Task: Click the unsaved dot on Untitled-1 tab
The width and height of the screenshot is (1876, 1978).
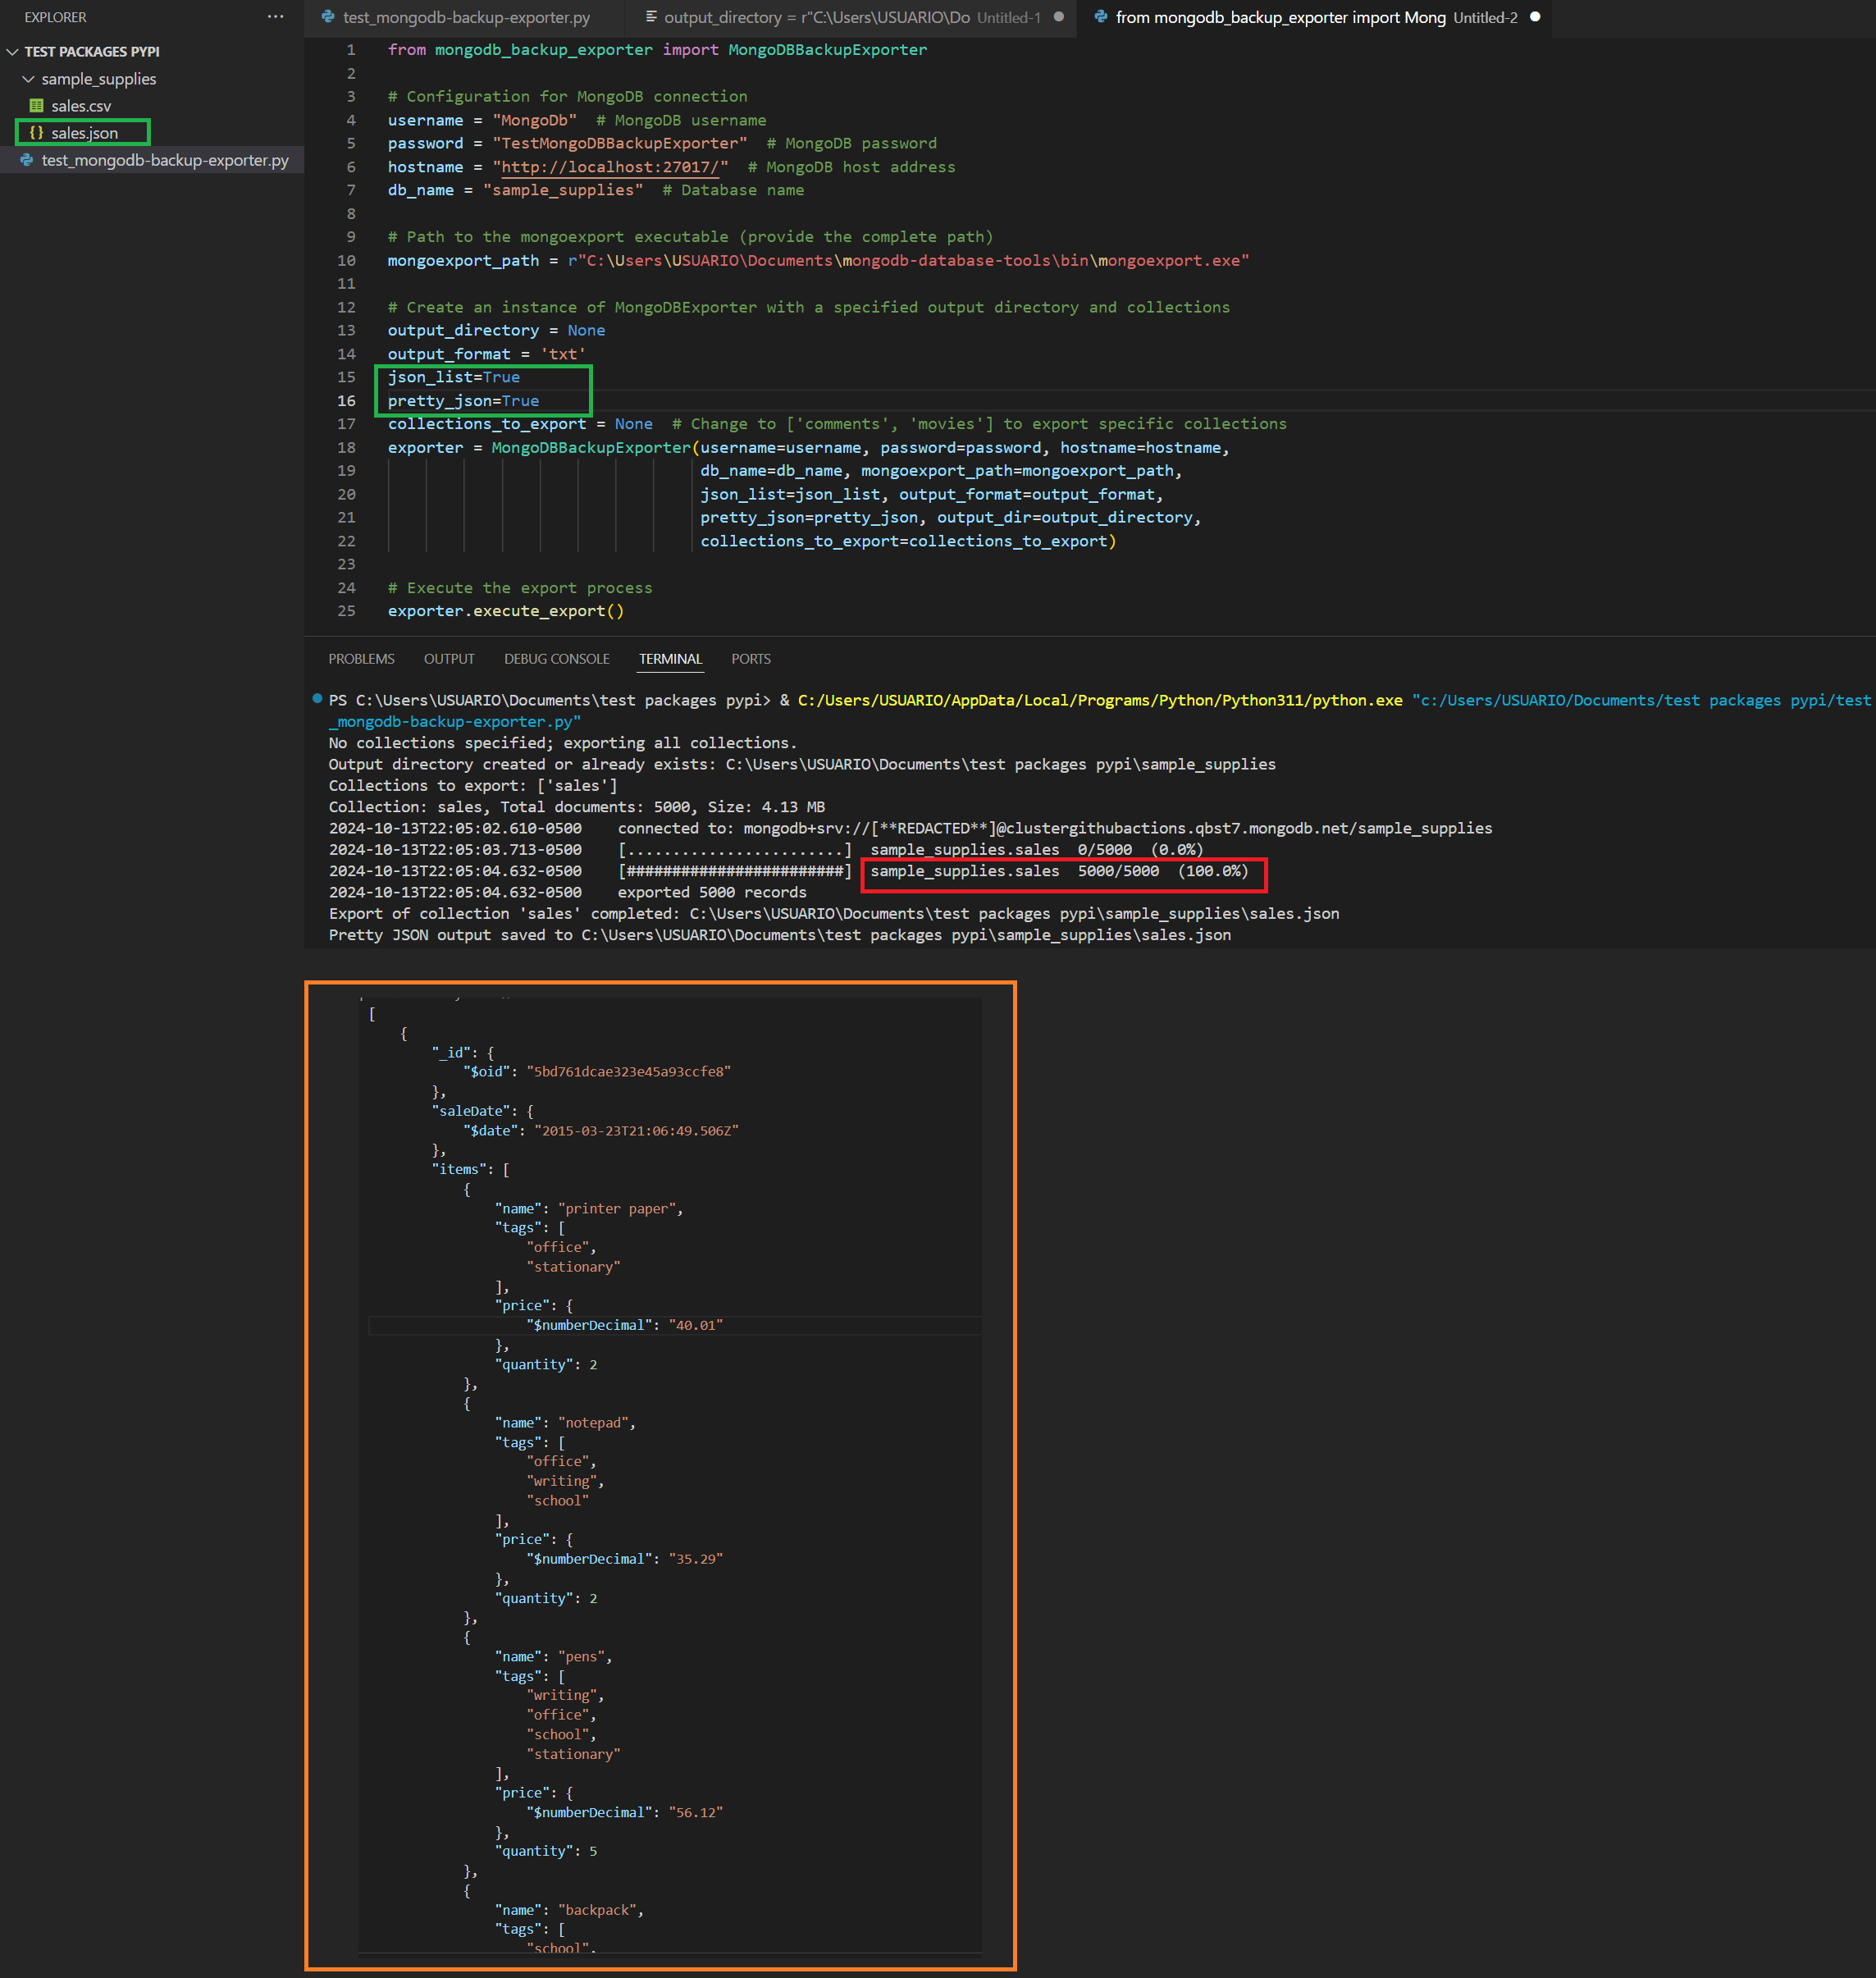Action: (1059, 17)
